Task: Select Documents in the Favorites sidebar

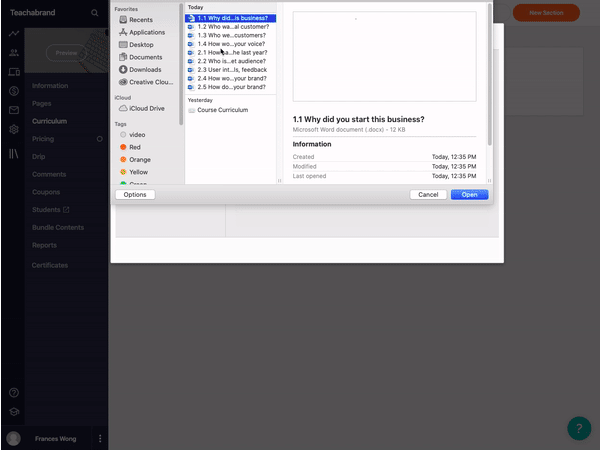Action: click(140, 57)
